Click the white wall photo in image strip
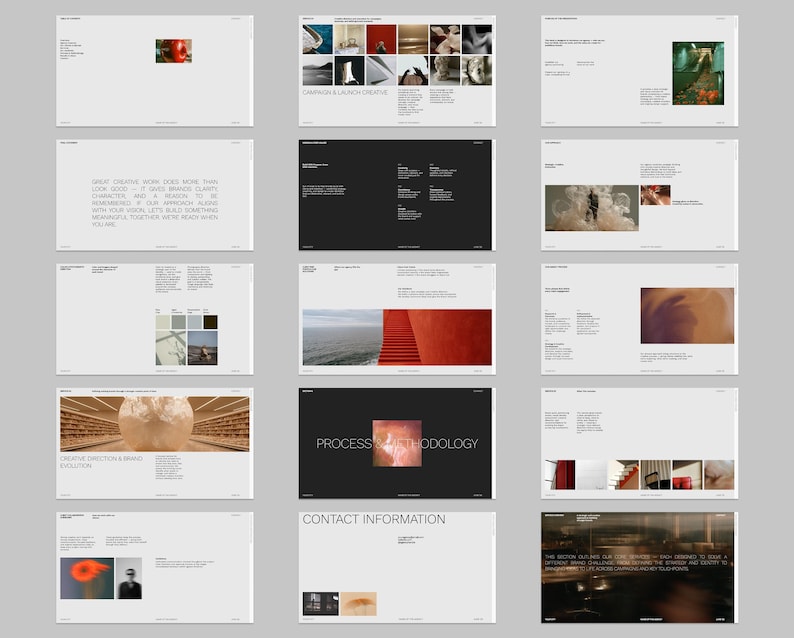The height and width of the screenshot is (638, 794). [x=592, y=474]
